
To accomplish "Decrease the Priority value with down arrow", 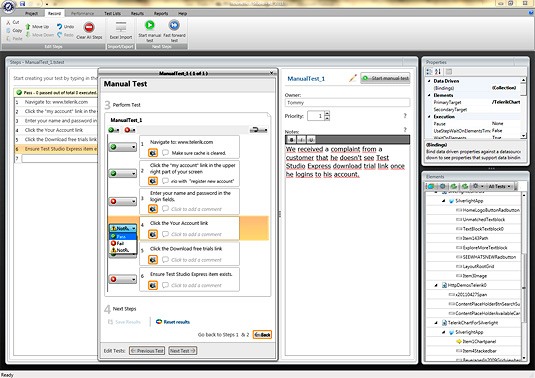I will (327, 118).
